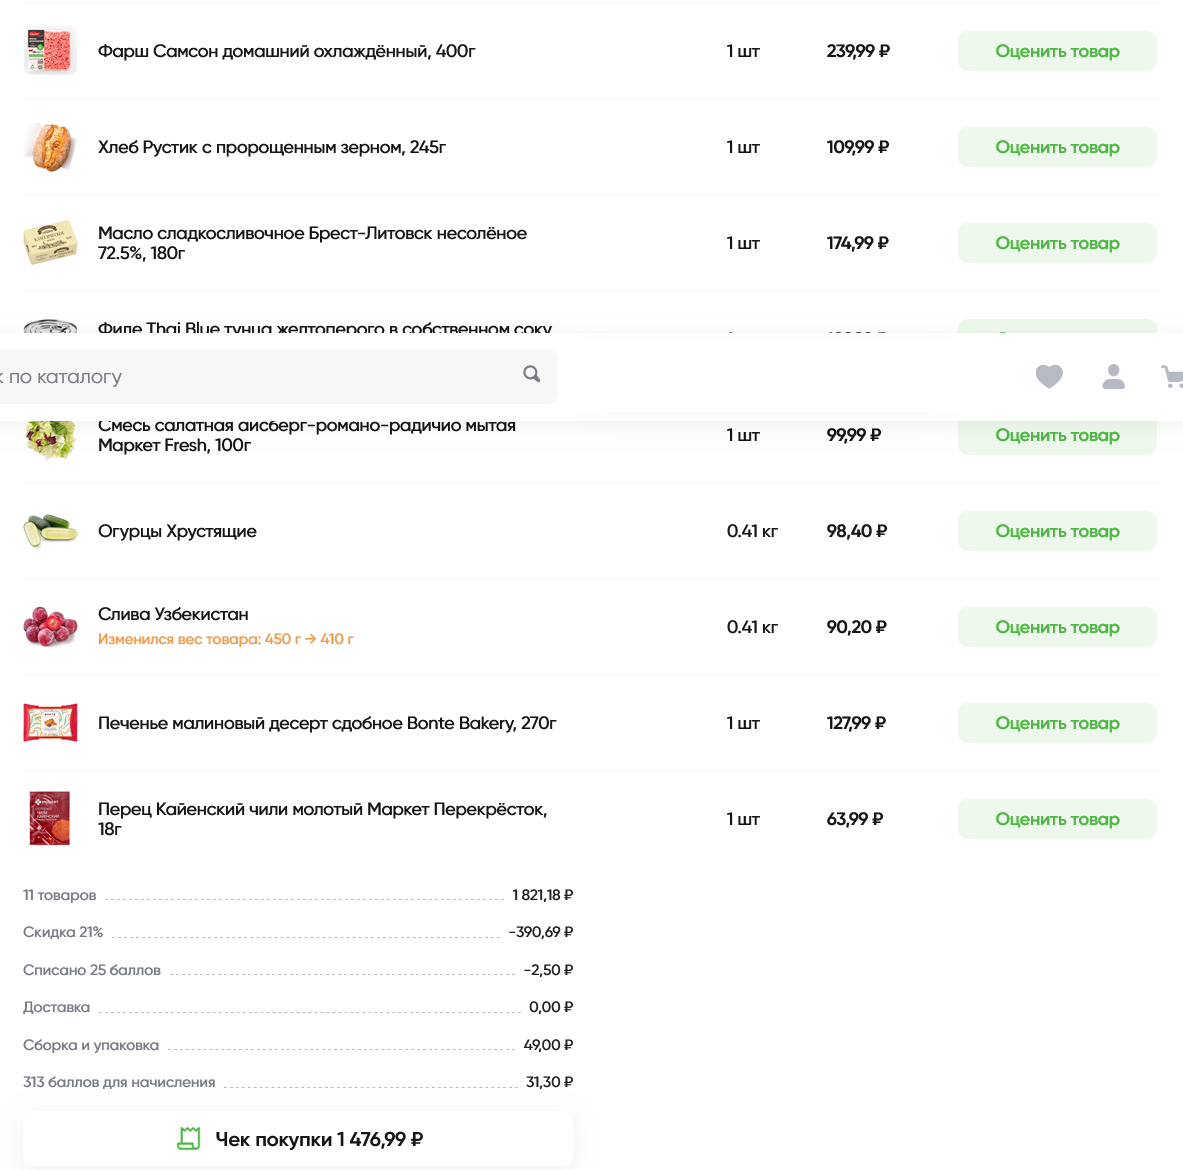Rate the Перец Кайенский product
The height and width of the screenshot is (1170, 1183).
[1057, 818]
